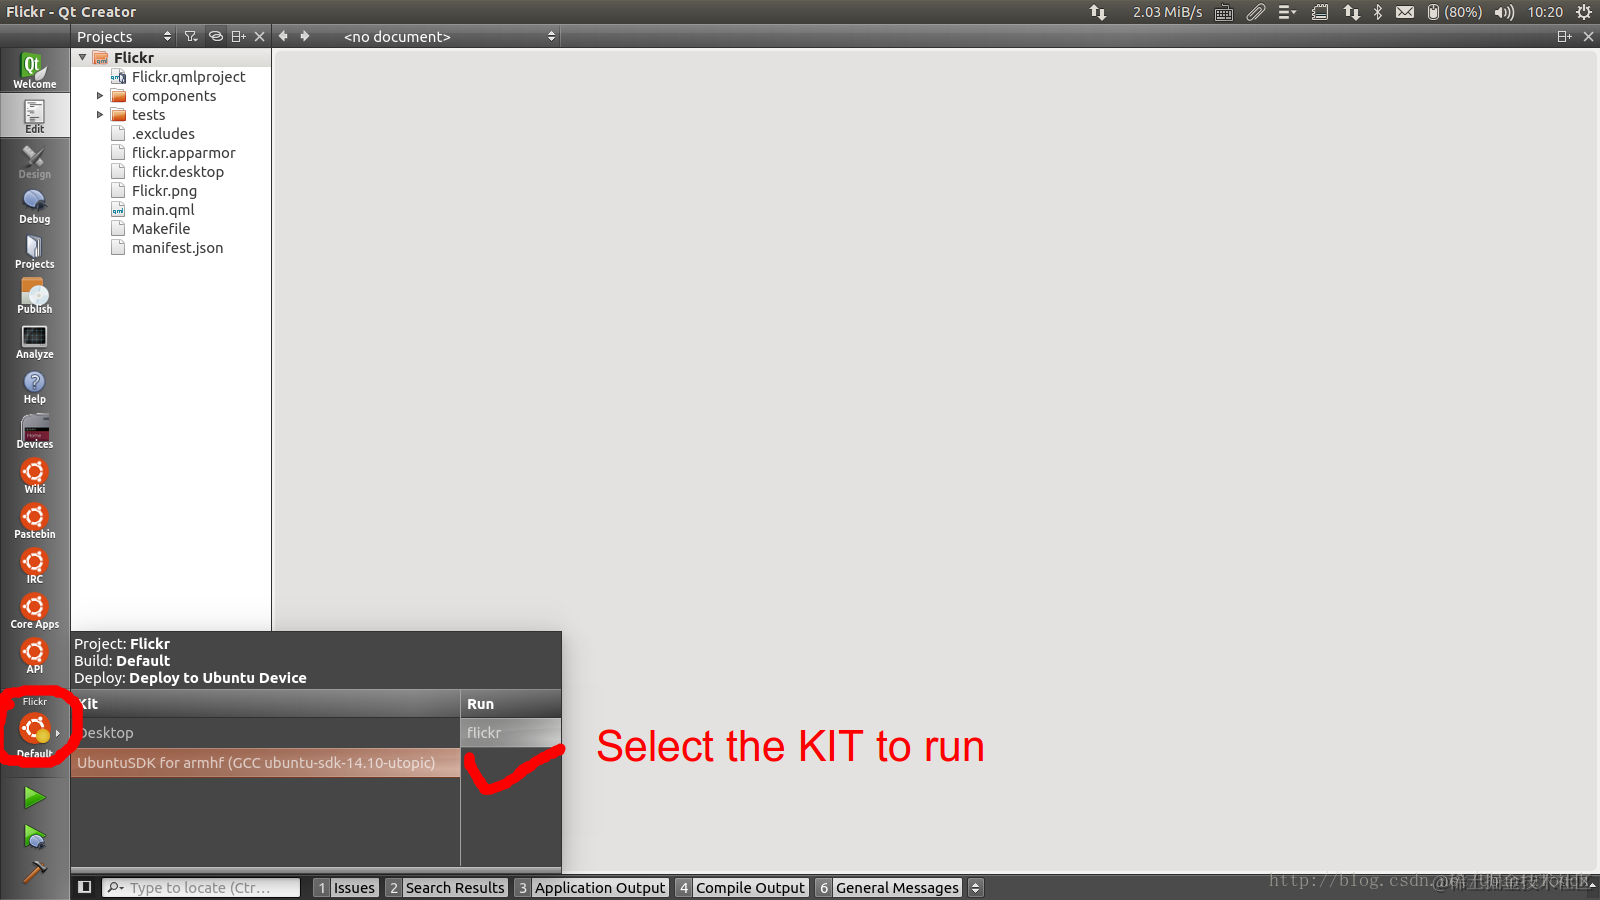Open the Help mode
The height and width of the screenshot is (900, 1600).
pyautogui.click(x=34, y=386)
